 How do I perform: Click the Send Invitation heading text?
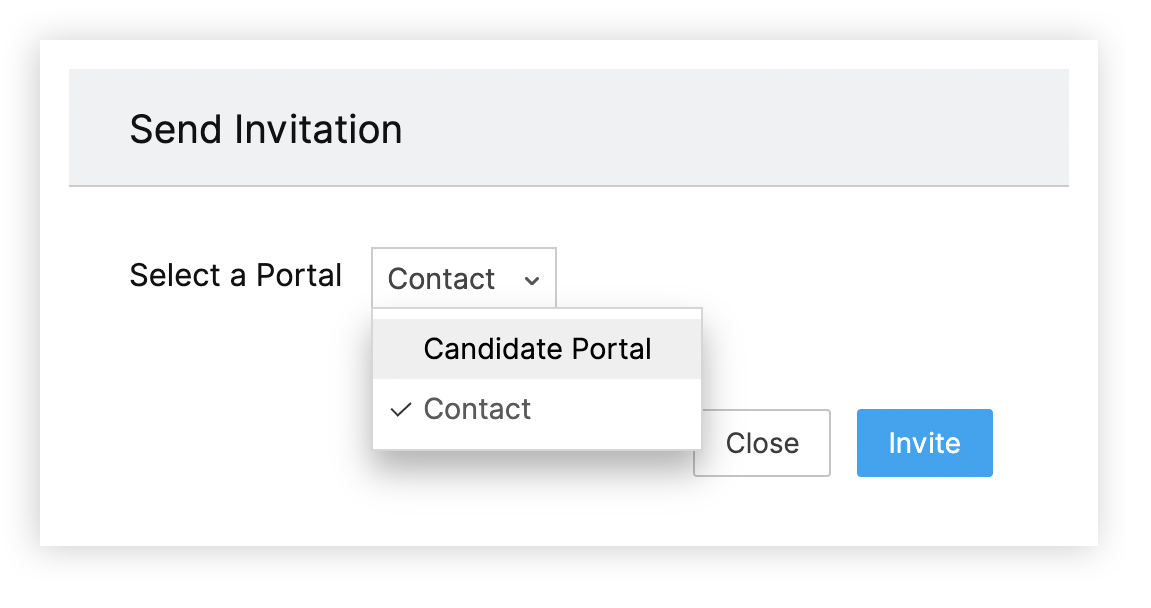click(266, 130)
